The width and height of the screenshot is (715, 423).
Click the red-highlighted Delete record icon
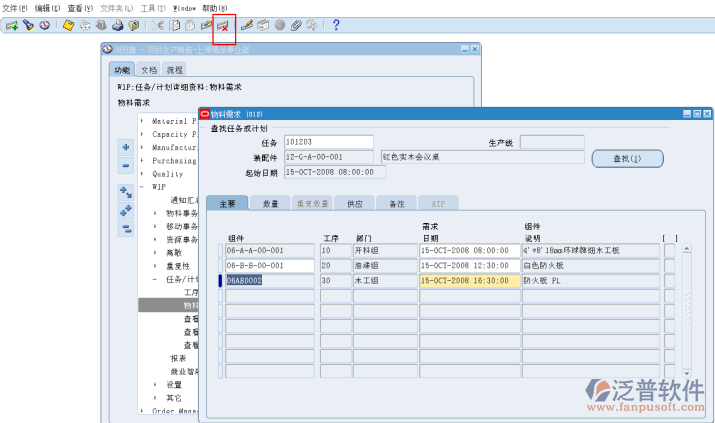click(x=222, y=25)
